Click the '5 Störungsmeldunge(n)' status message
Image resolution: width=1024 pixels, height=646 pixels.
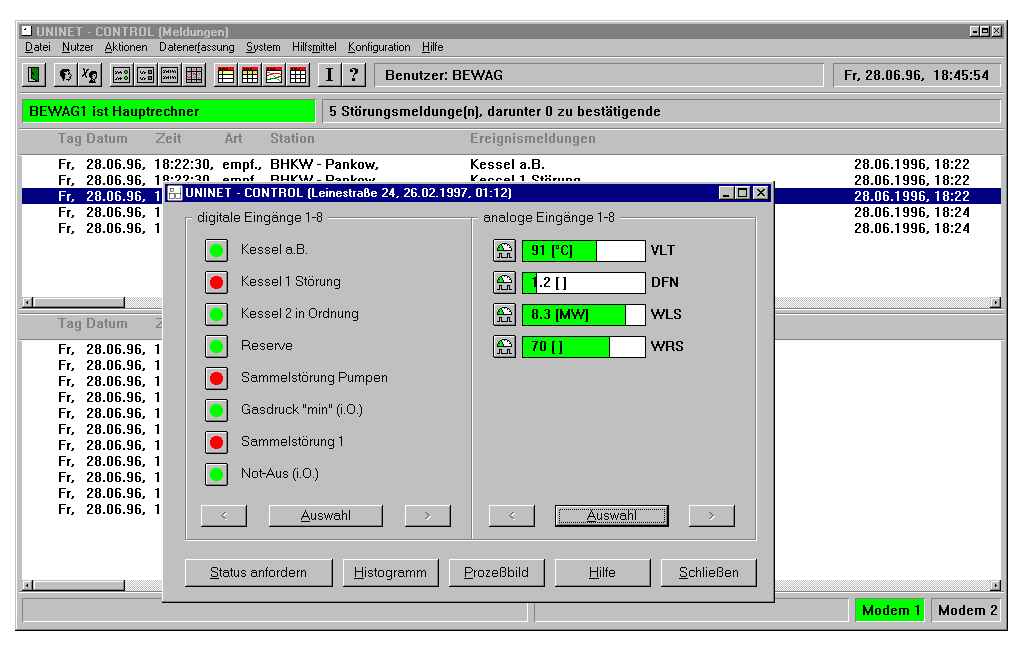tap(661, 111)
